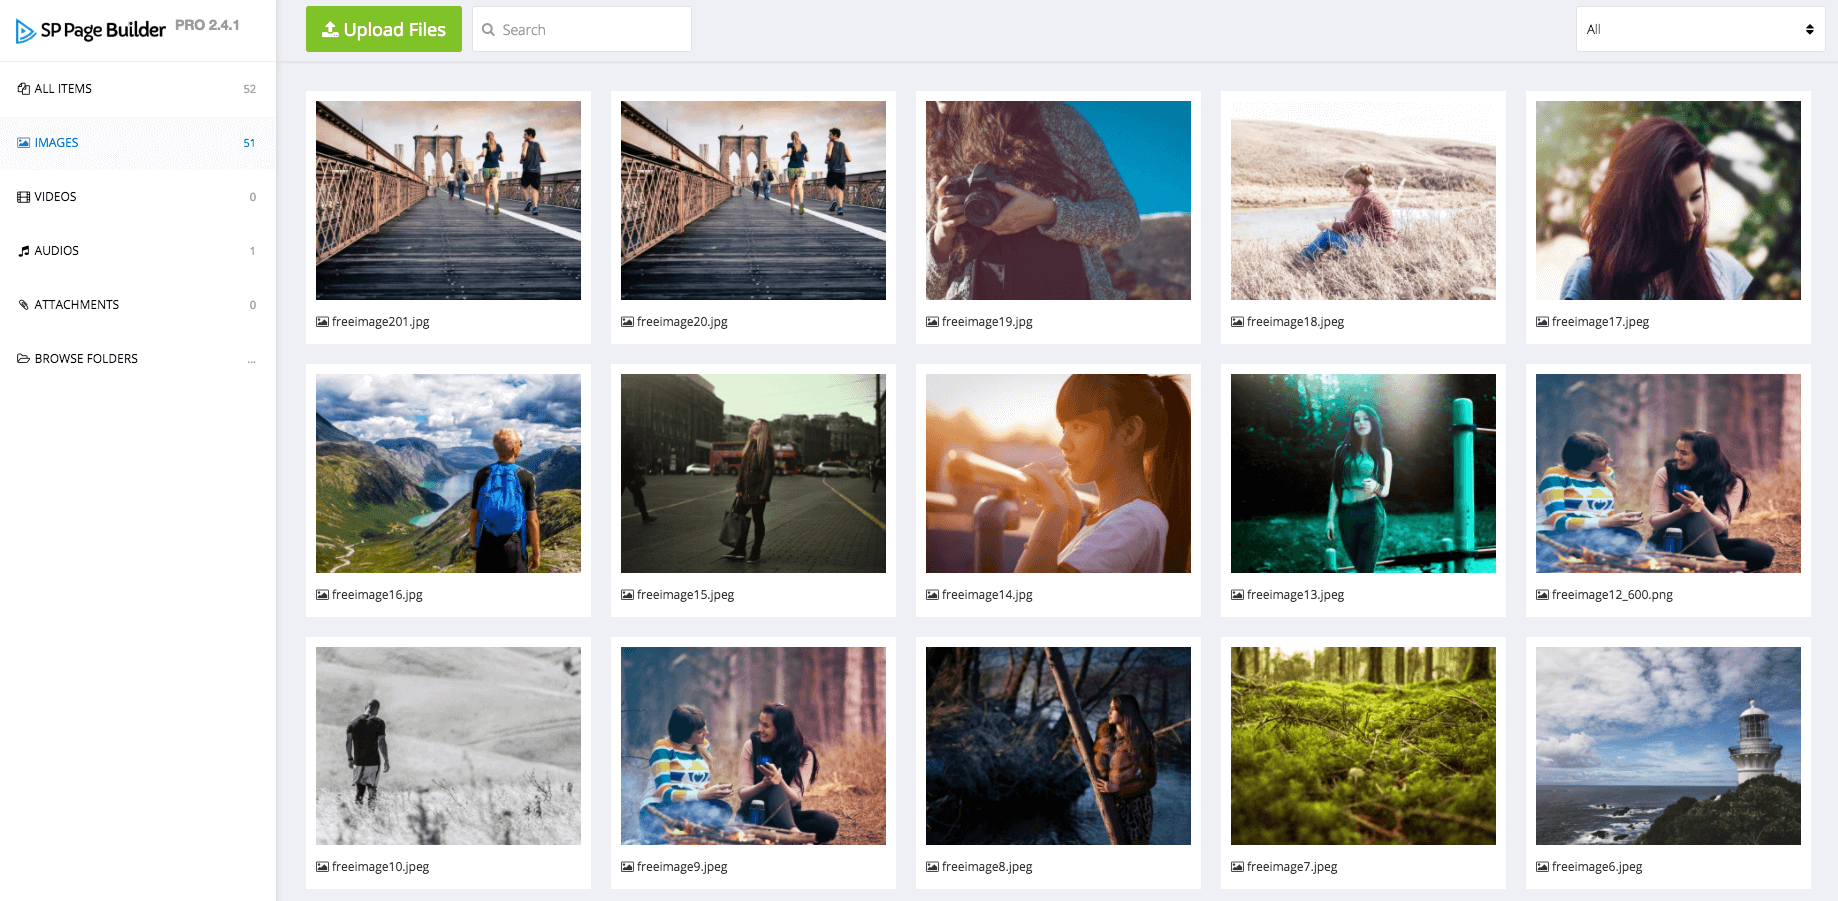
Task: Click inside the Search field
Action: click(582, 30)
